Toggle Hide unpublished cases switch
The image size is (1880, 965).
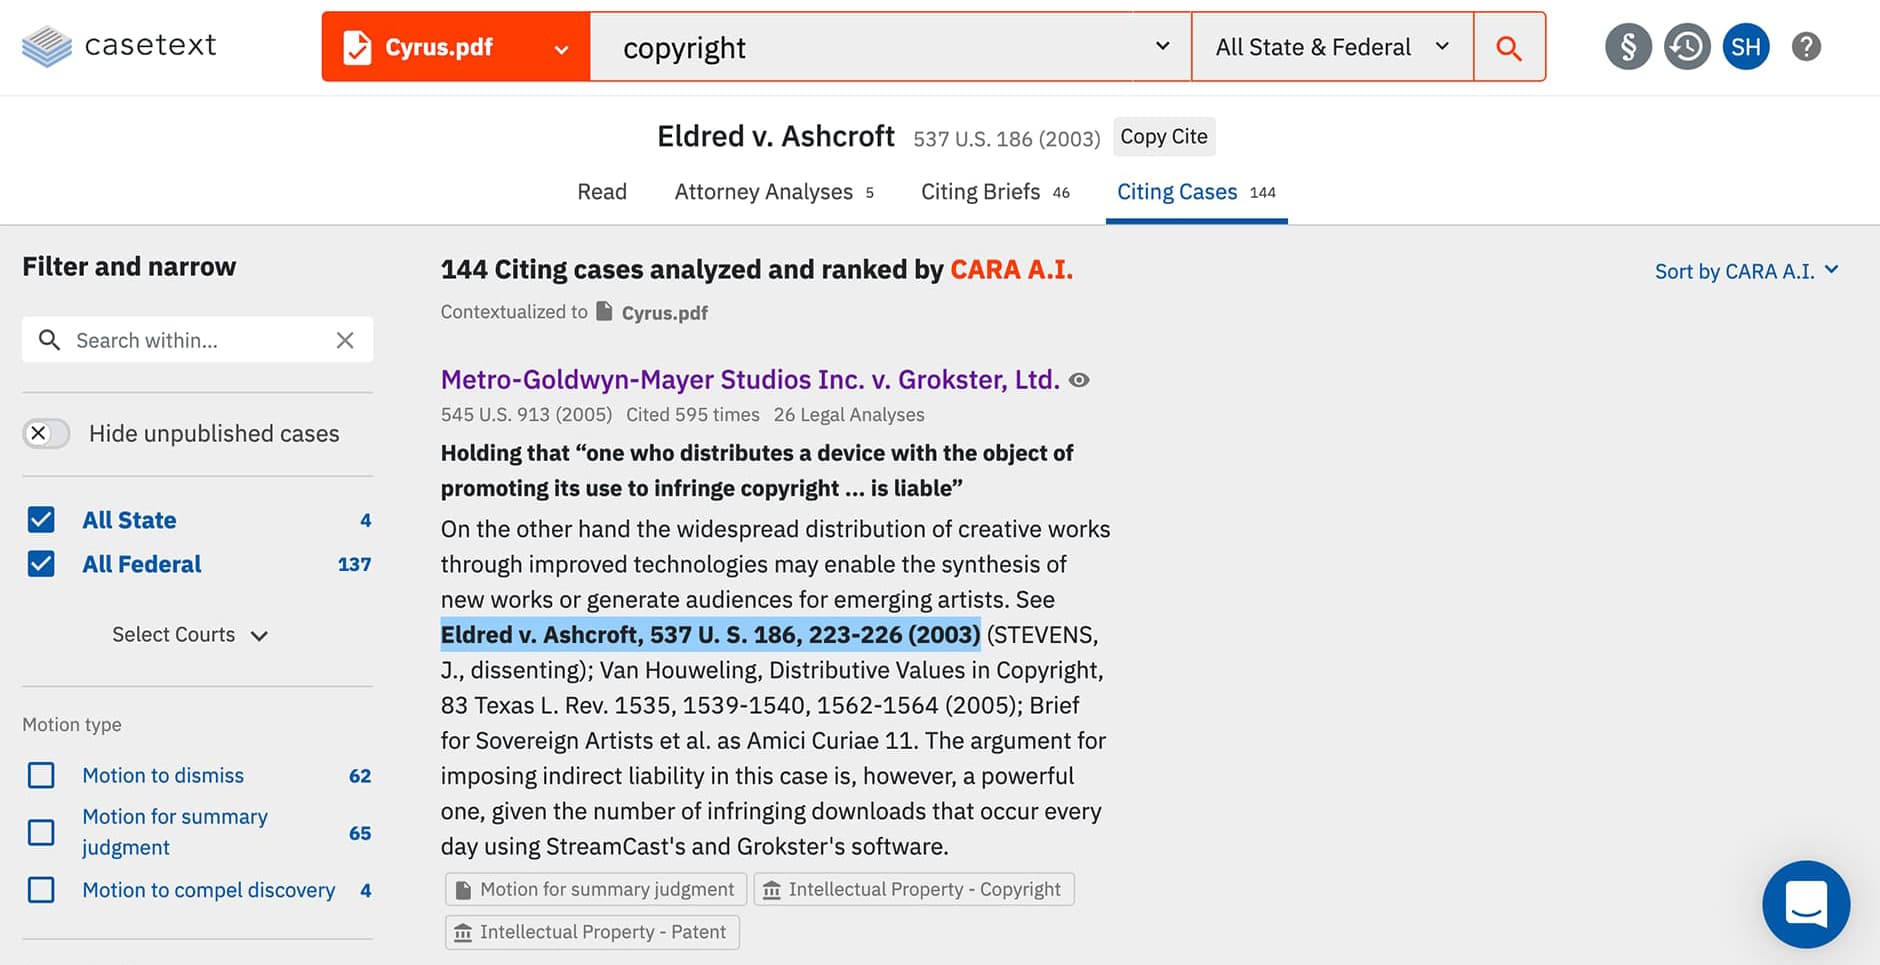[x=46, y=433]
